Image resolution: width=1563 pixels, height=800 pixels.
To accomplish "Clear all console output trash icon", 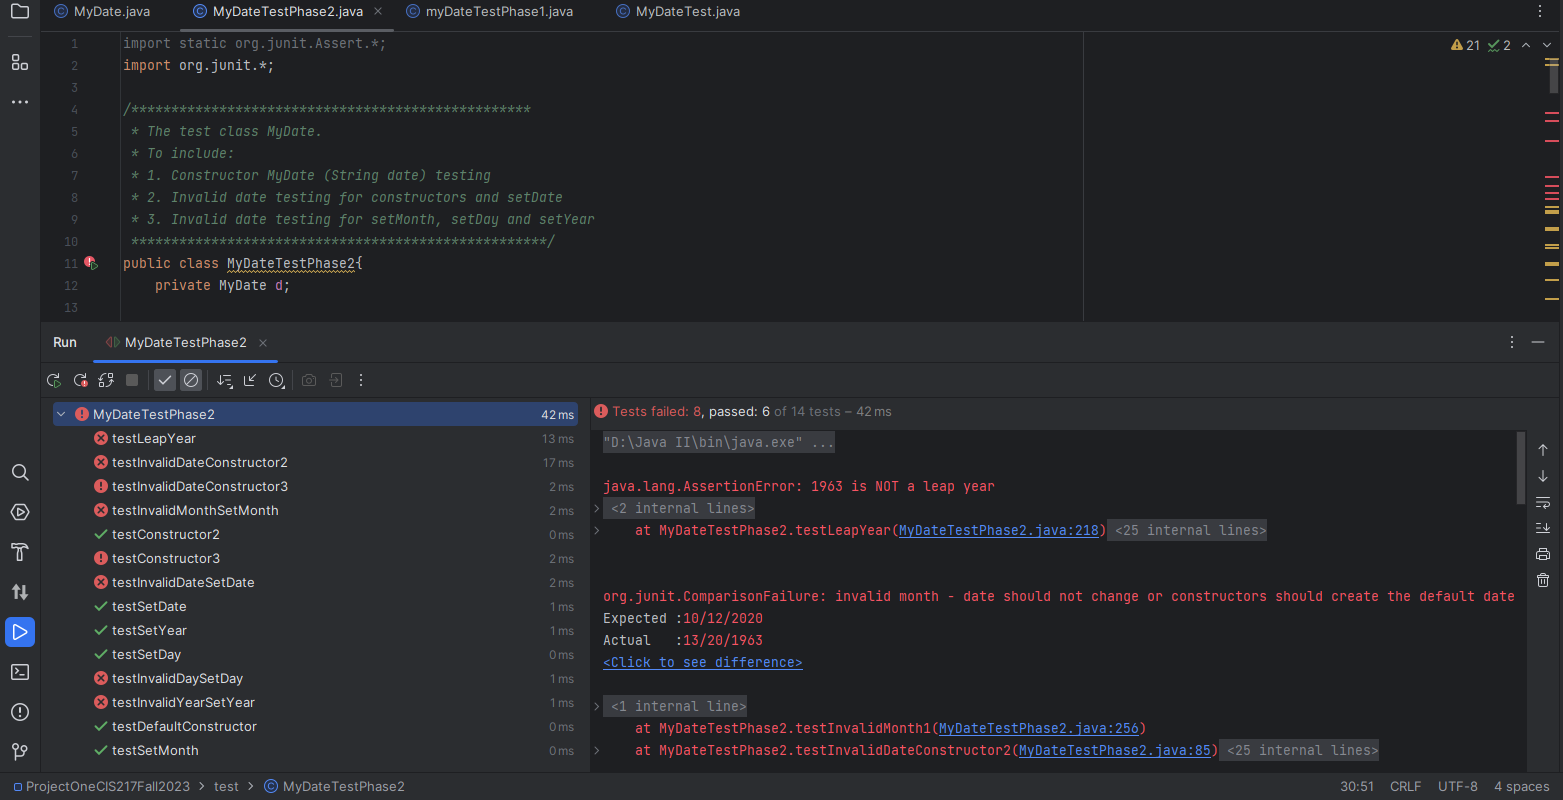I will (x=1543, y=580).
